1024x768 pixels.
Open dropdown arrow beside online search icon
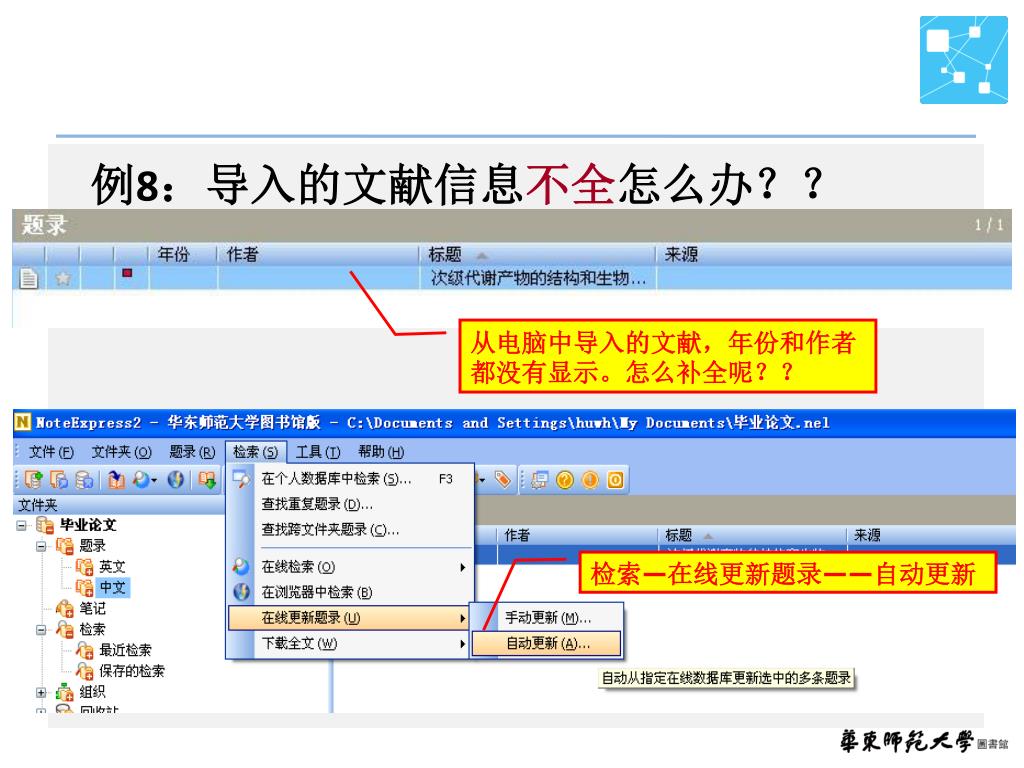pyautogui.click(x=154, y=481)
